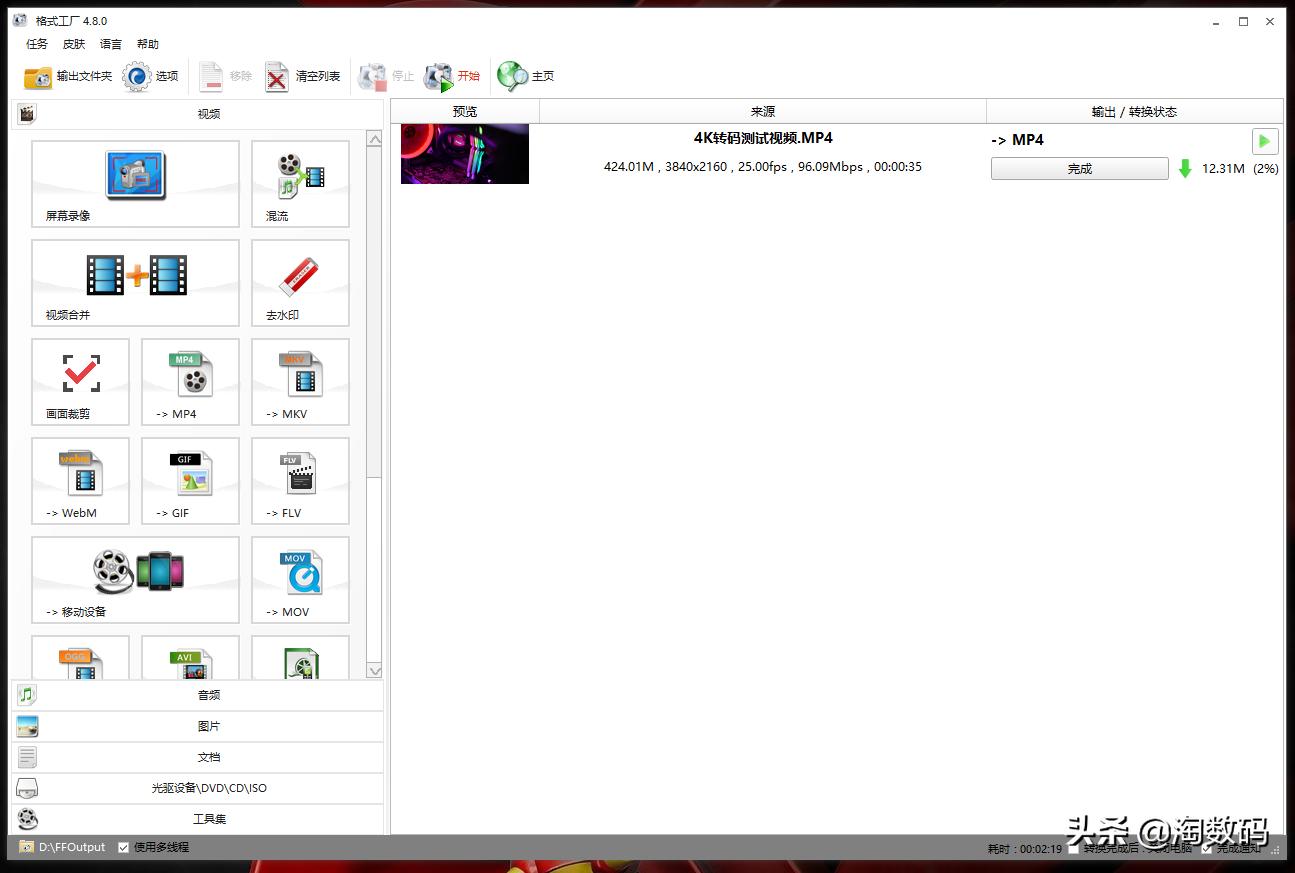Open the 输出文件夹 output folder
The image size is (1295, 873).
[x=68, y=75]
